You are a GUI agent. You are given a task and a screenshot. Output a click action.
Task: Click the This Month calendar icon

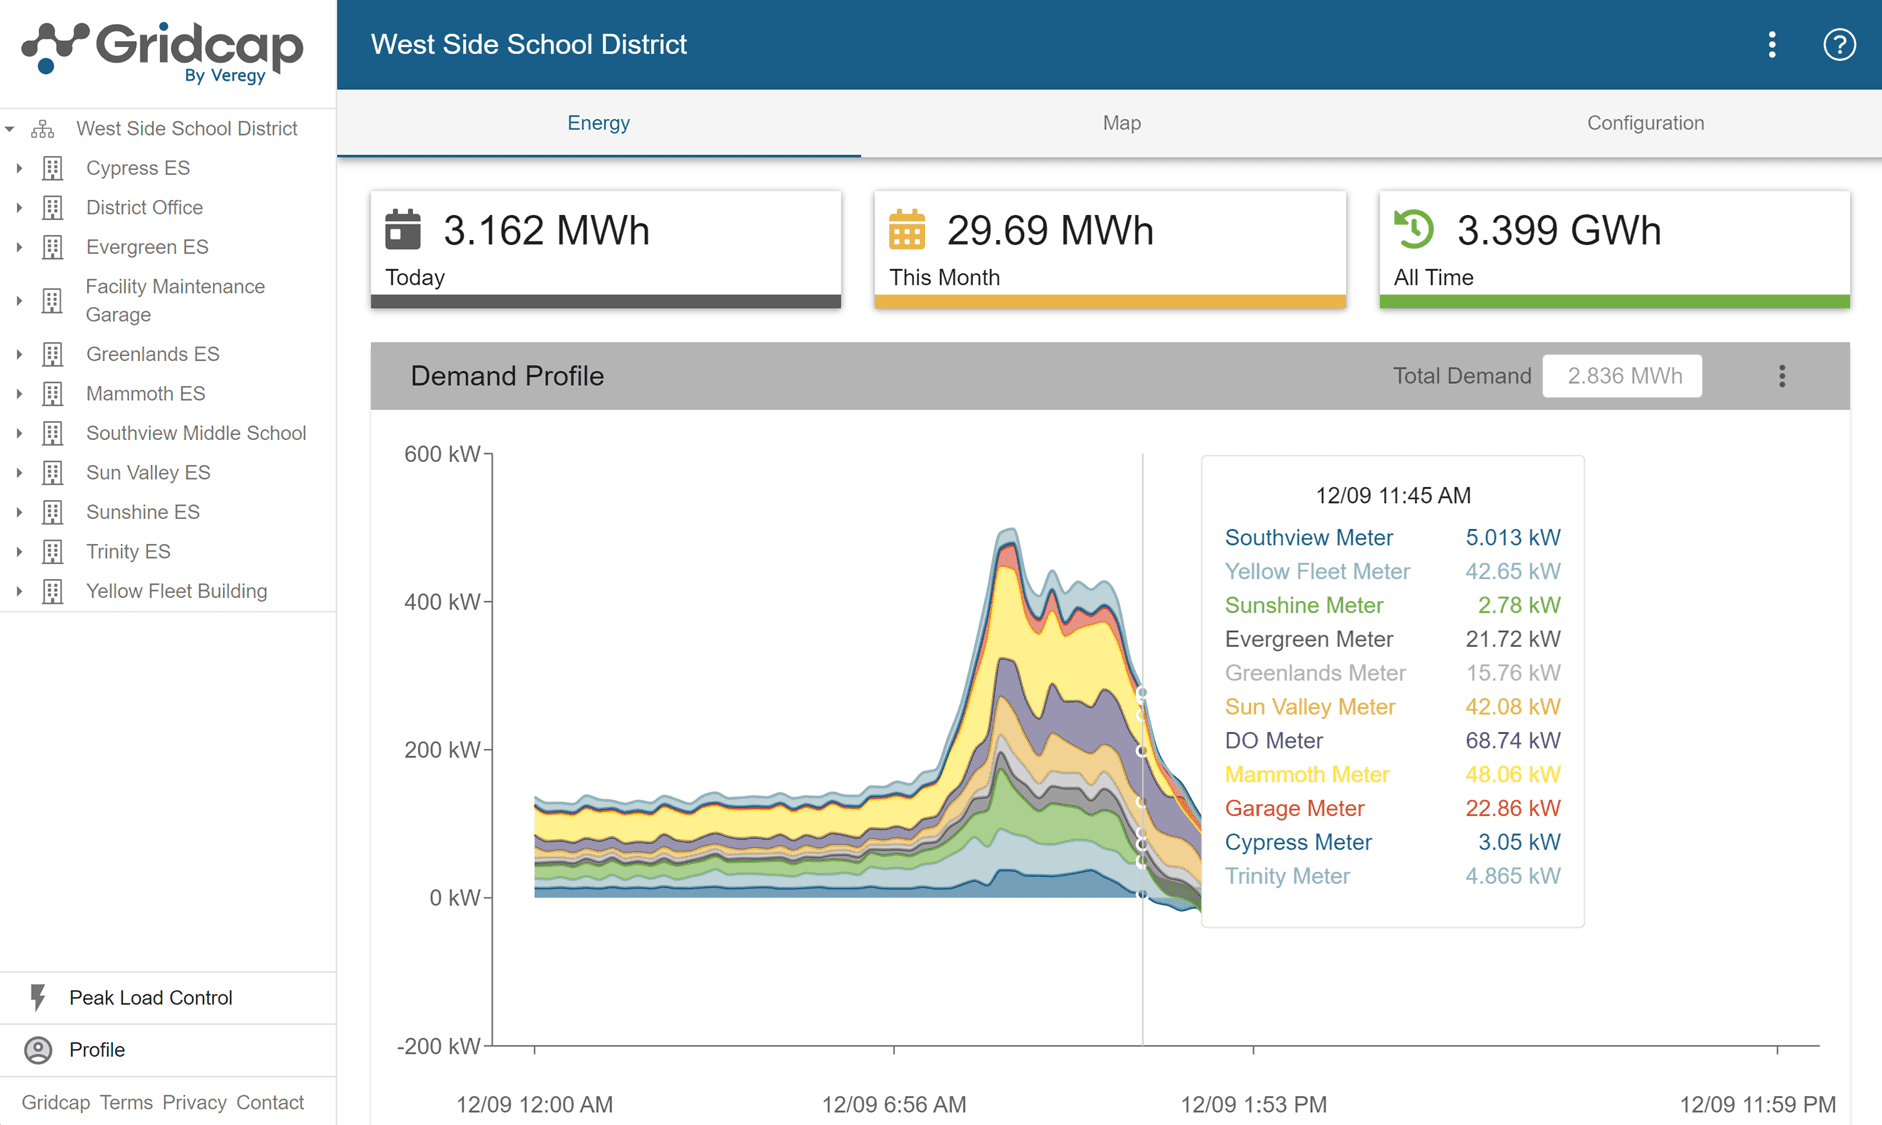pos(906,230)
